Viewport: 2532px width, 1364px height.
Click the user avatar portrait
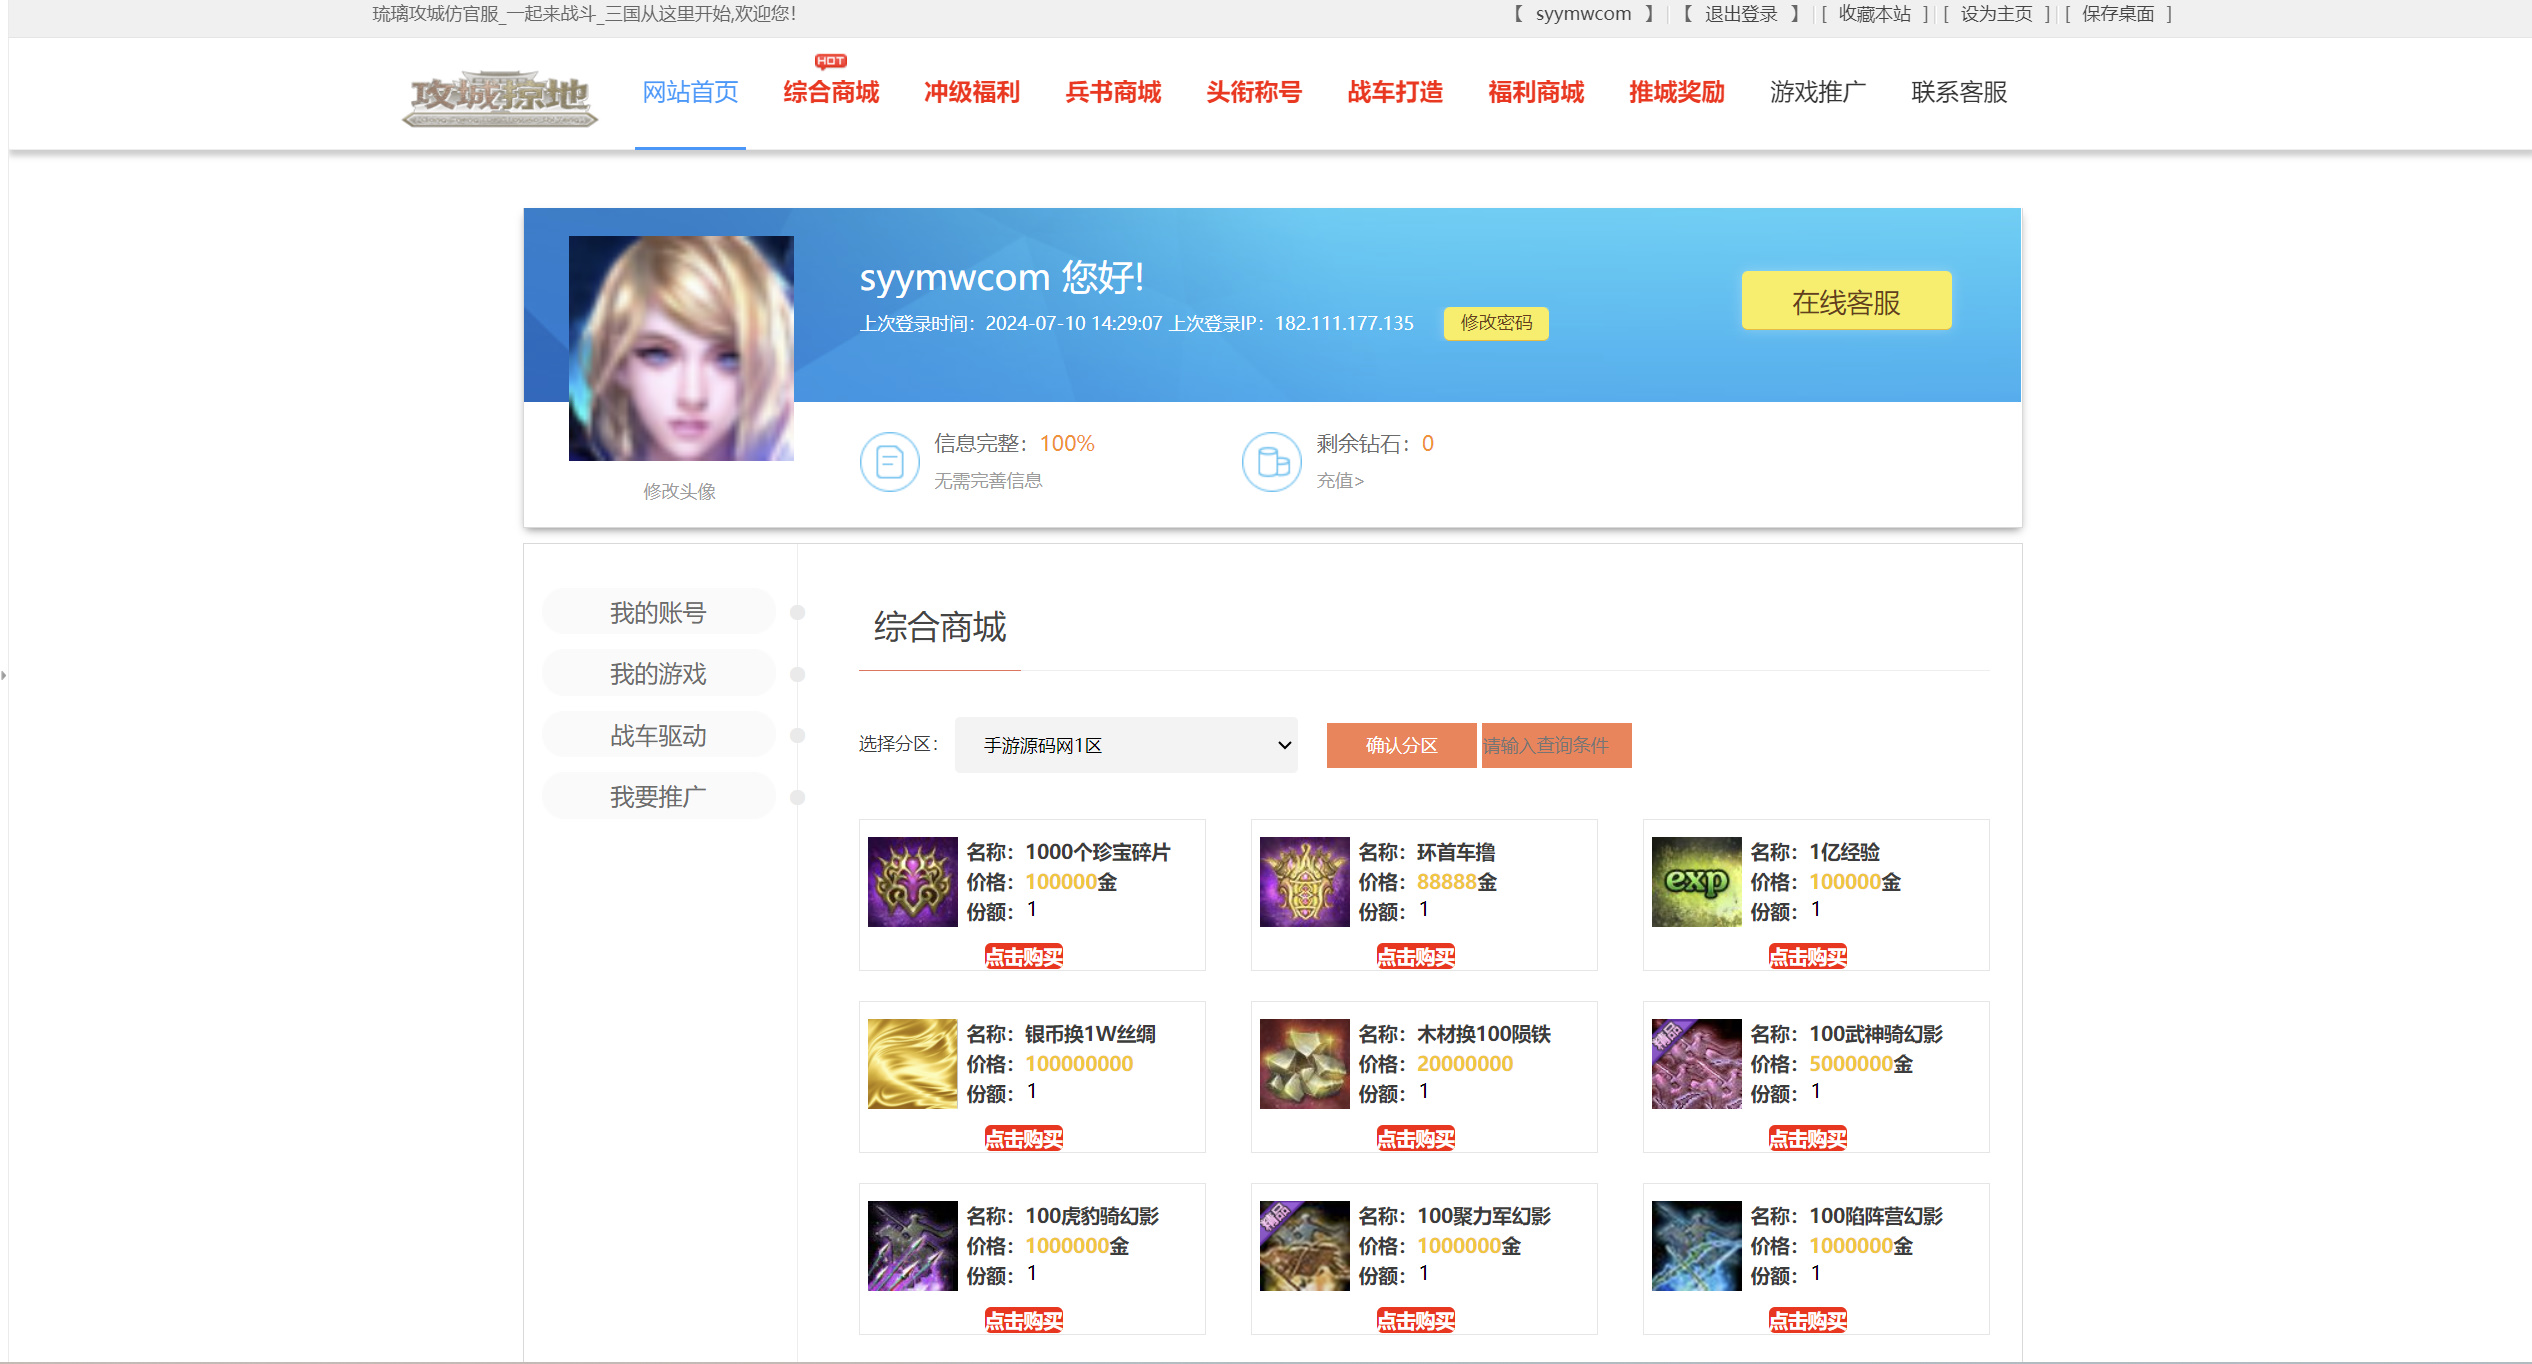coord(681,348)
